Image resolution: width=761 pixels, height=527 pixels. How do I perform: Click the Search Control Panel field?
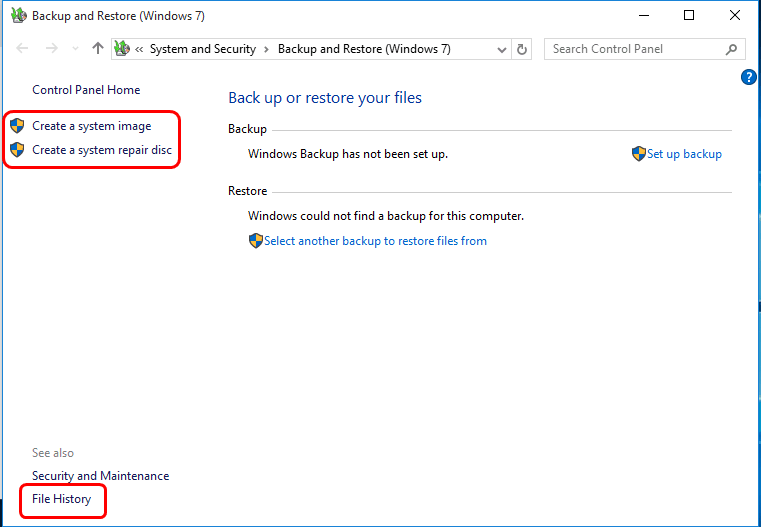(645, 49)
